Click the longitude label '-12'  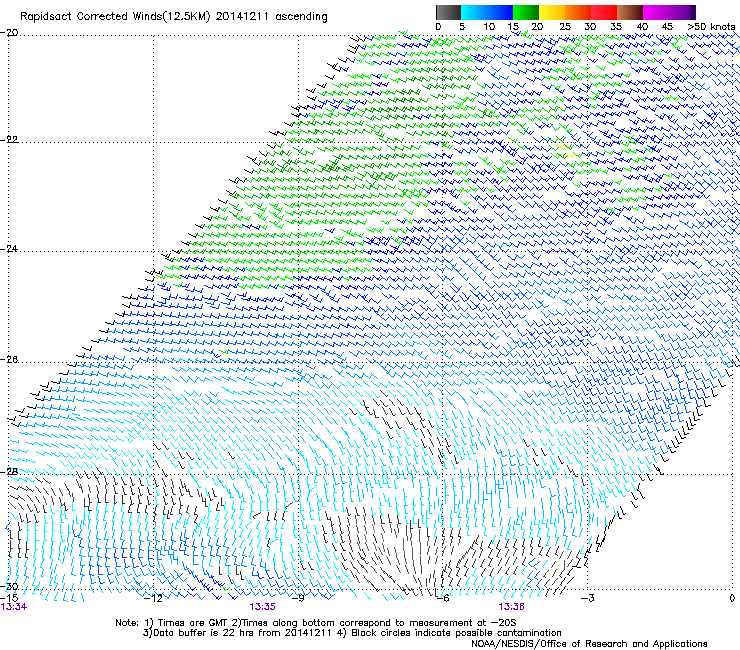pos(153,598)
